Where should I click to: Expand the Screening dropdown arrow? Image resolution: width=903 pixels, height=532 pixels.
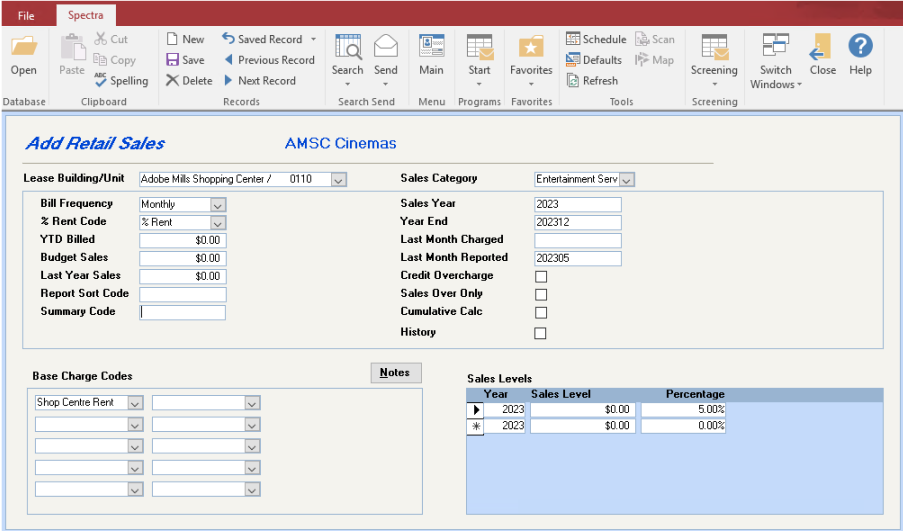point(715,84)
